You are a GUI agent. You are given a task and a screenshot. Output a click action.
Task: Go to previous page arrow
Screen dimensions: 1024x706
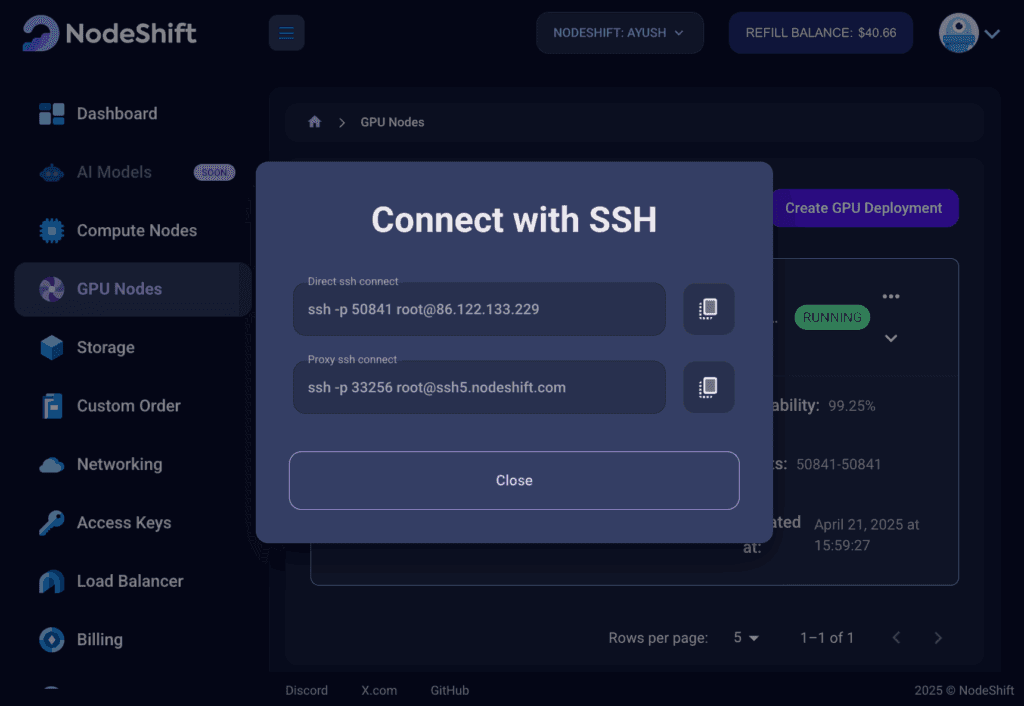coord(896,637)
